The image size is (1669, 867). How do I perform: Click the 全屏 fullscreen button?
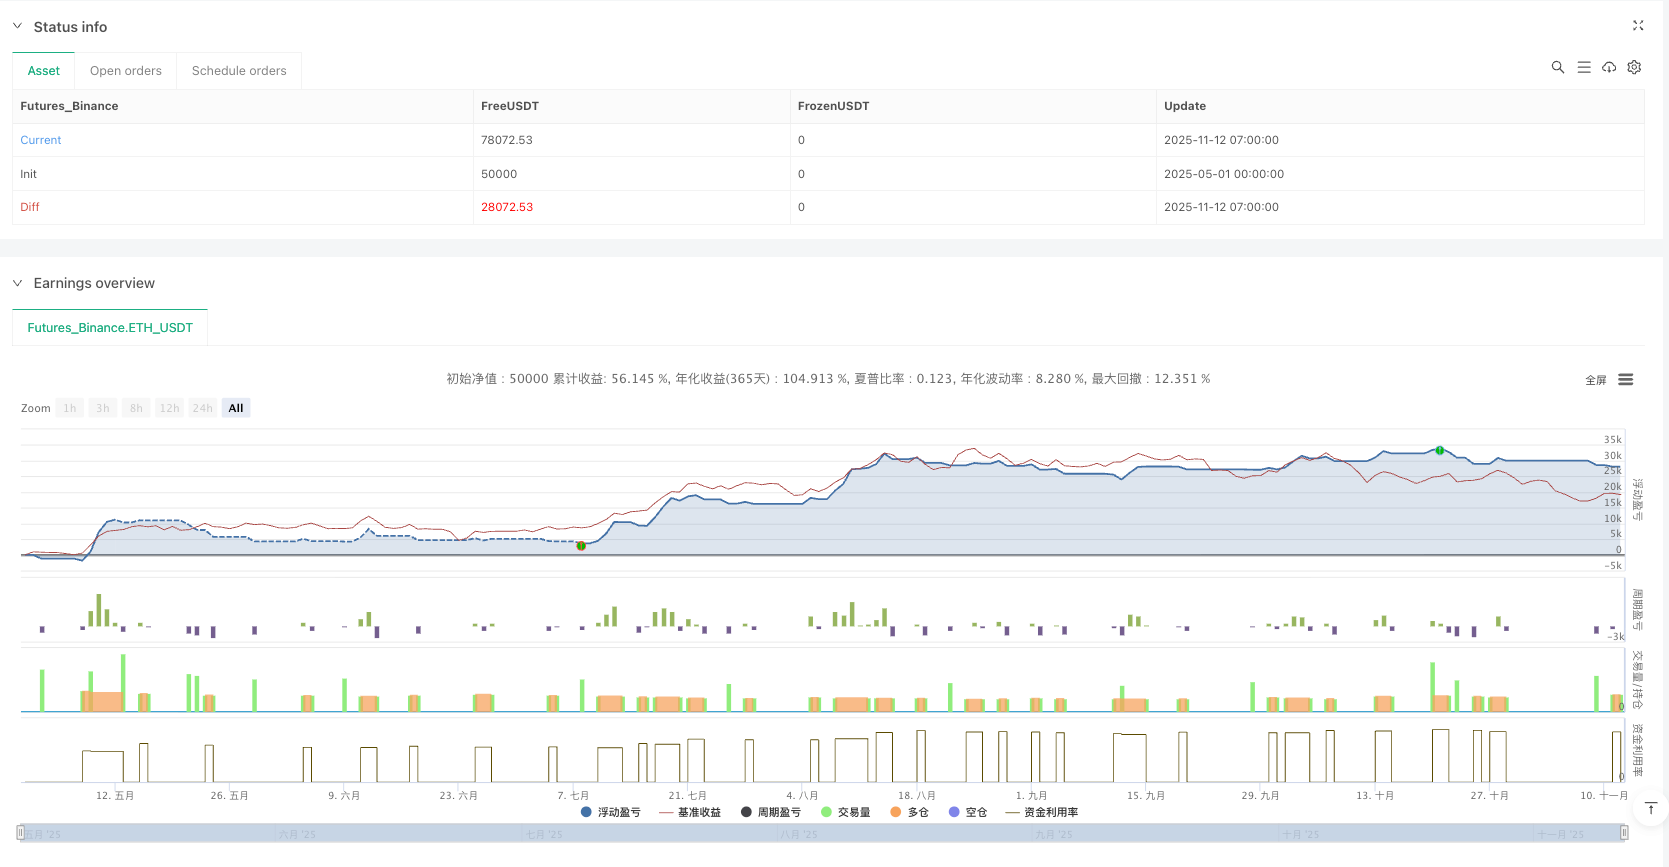(x=1595, y=380)
